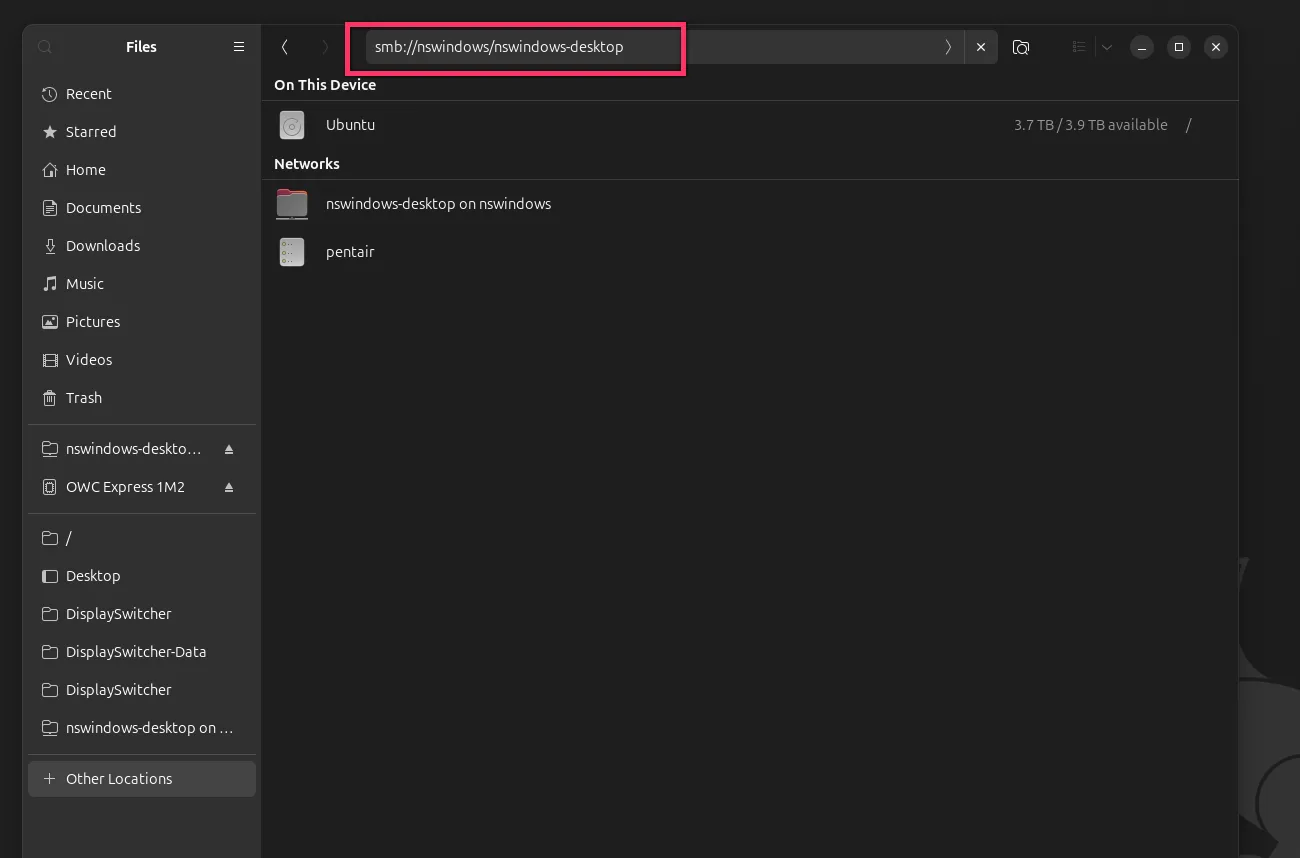
Task: Open Trash in the sidebar
Action: tap(142, 398)
